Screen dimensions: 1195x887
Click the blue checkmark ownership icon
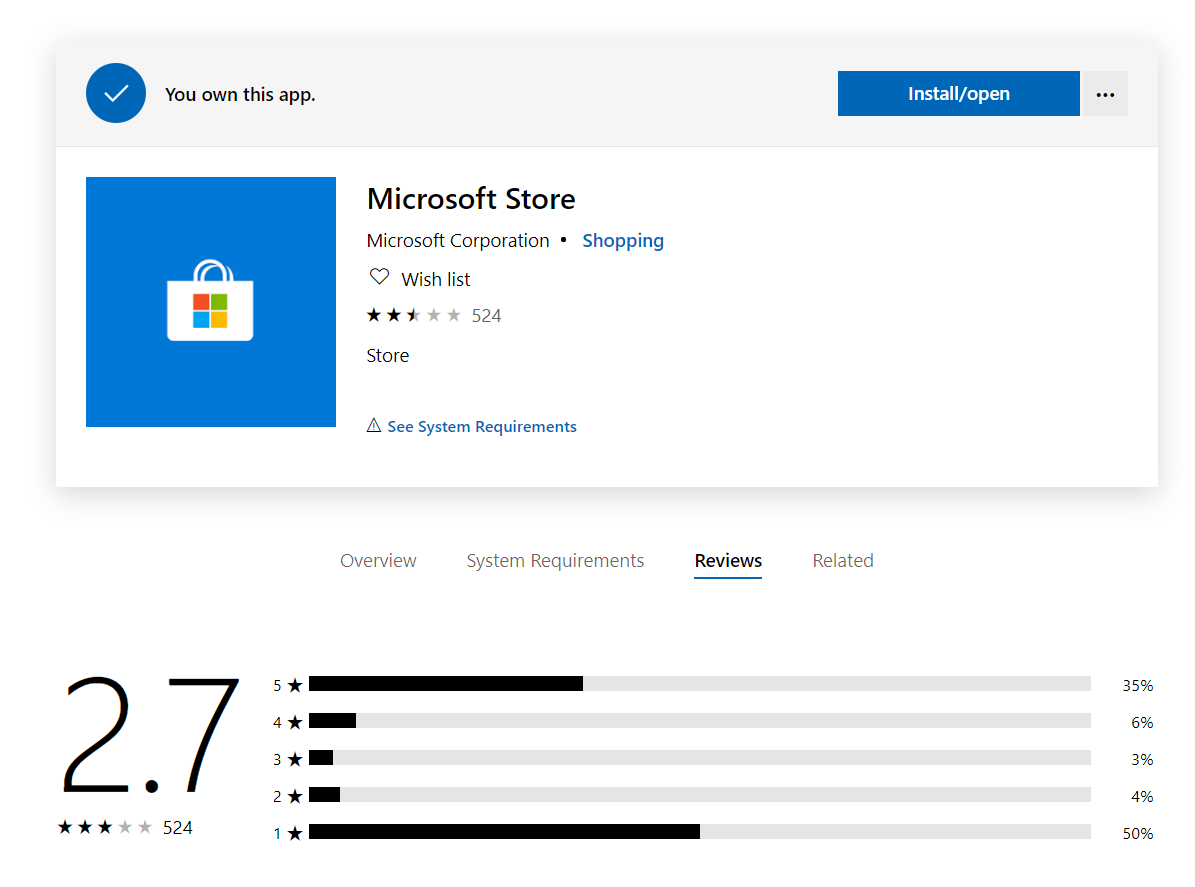[x=116, y=93]
